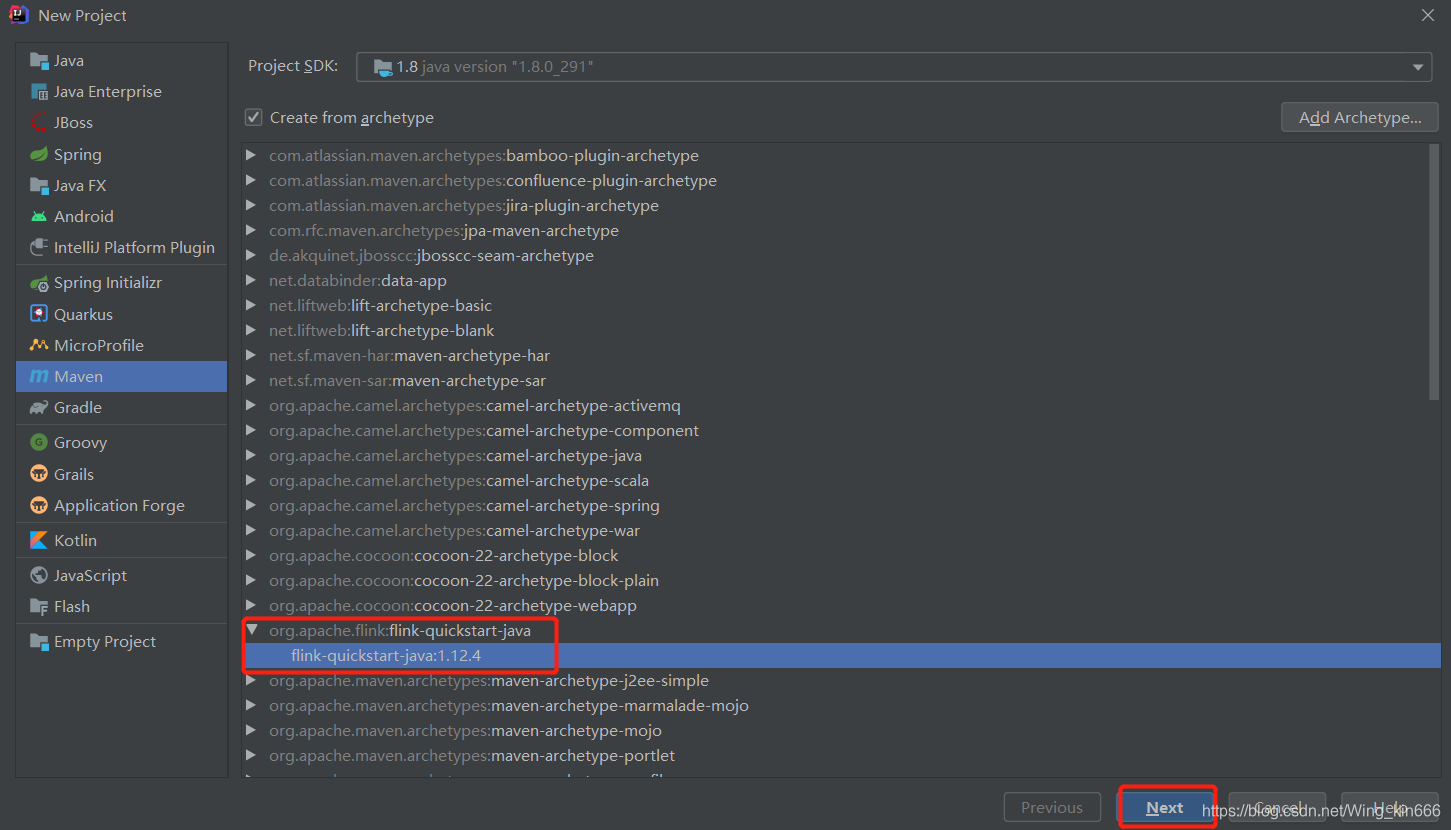Select the maven-archetype-mojo row
1451x830 pixels.
(842, 731)
